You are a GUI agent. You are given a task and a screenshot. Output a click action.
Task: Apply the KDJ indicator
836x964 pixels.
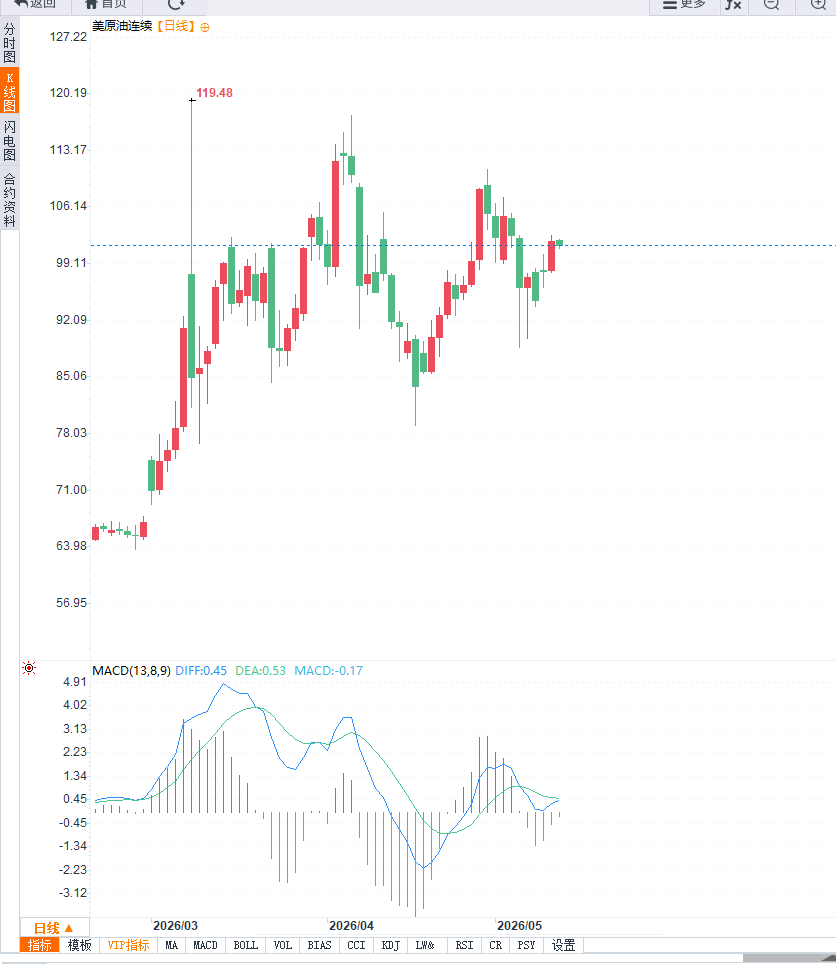(390, 946)
